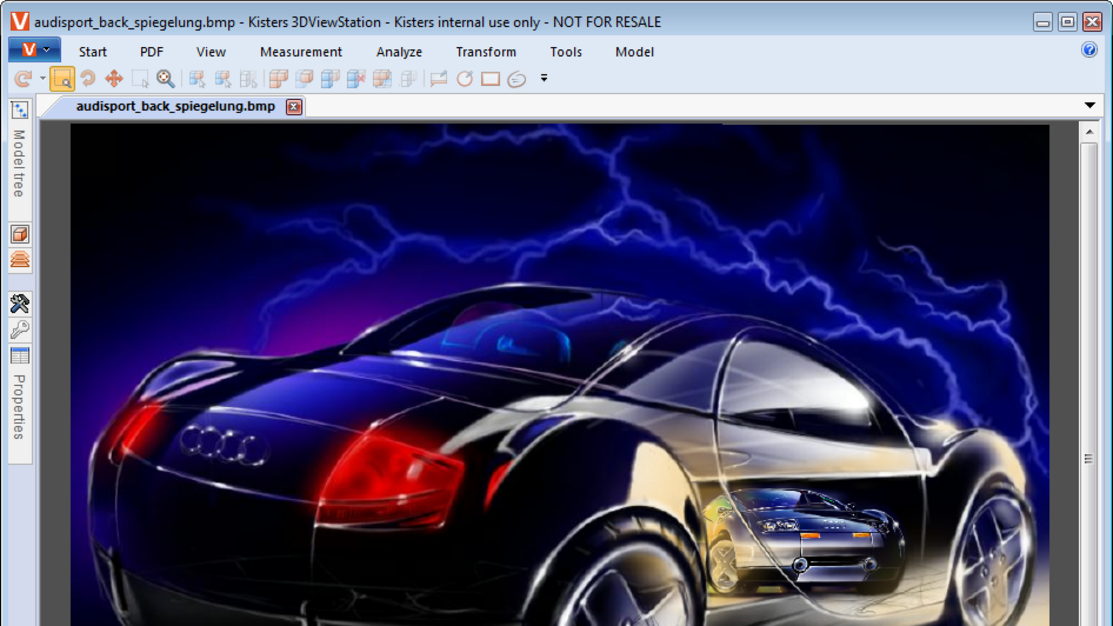Maximize the 3DViewStation window

coord(1068,22)
